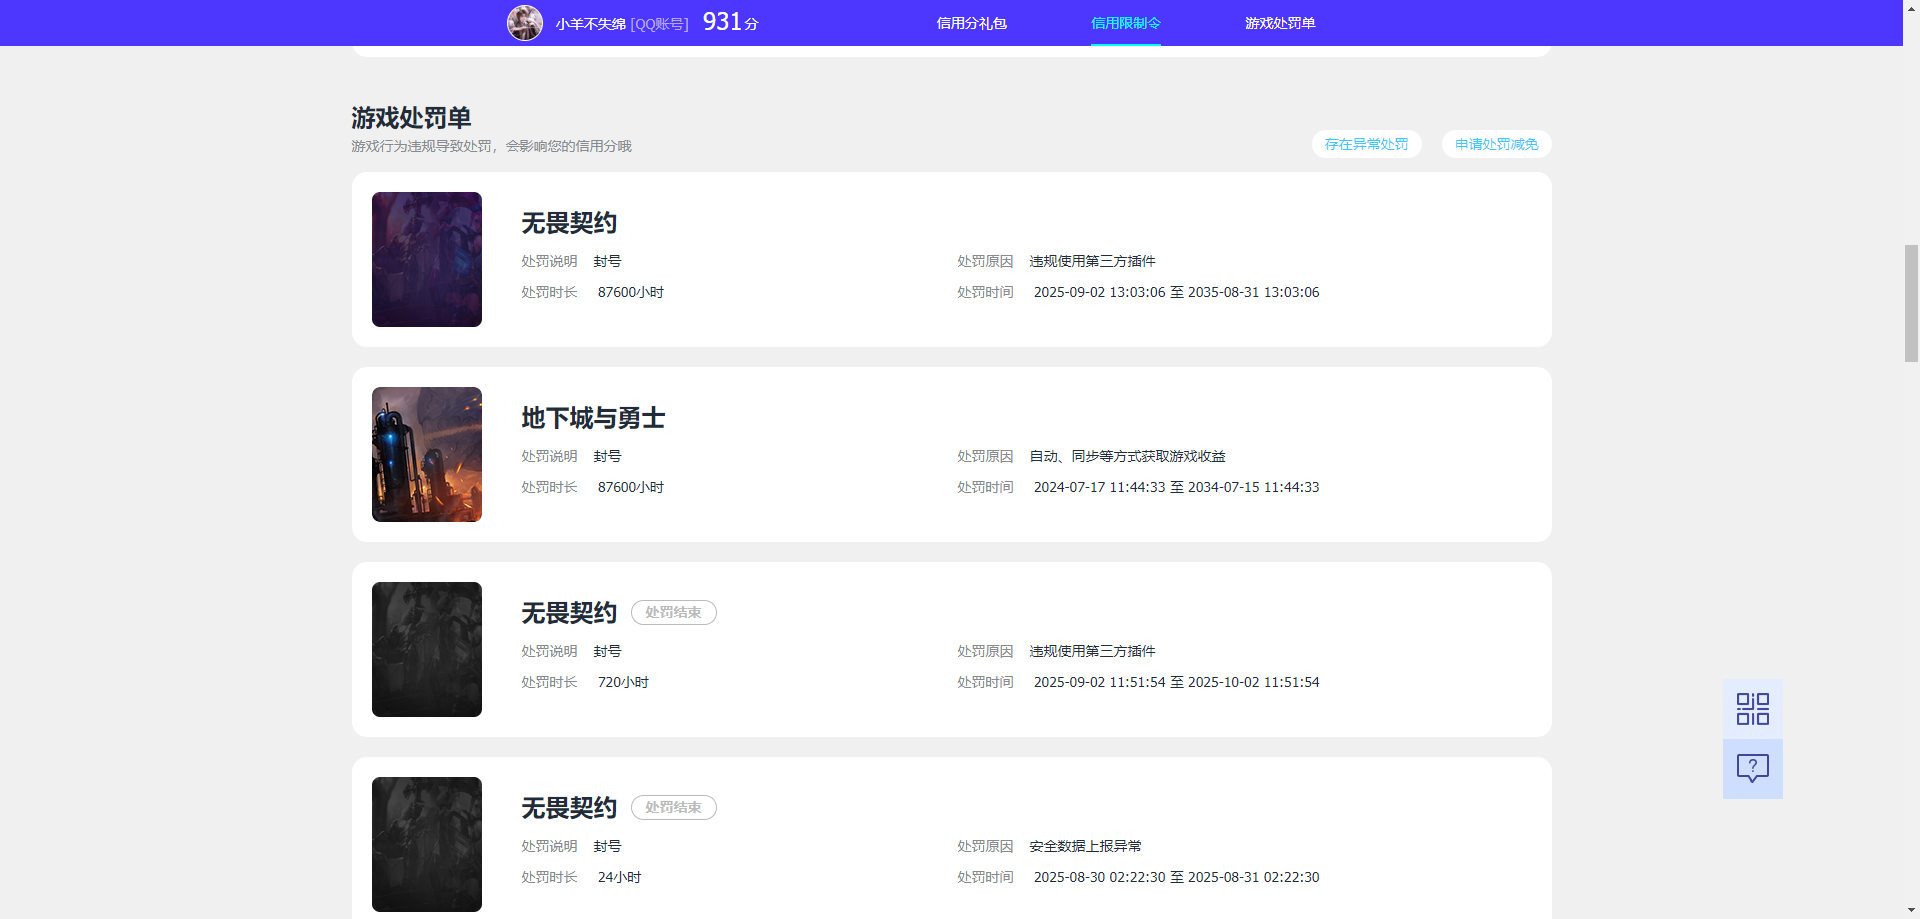The image size is (1920, 919).
Task: Click the scrollbar up arrow
Action: [x=1911, y=7]
